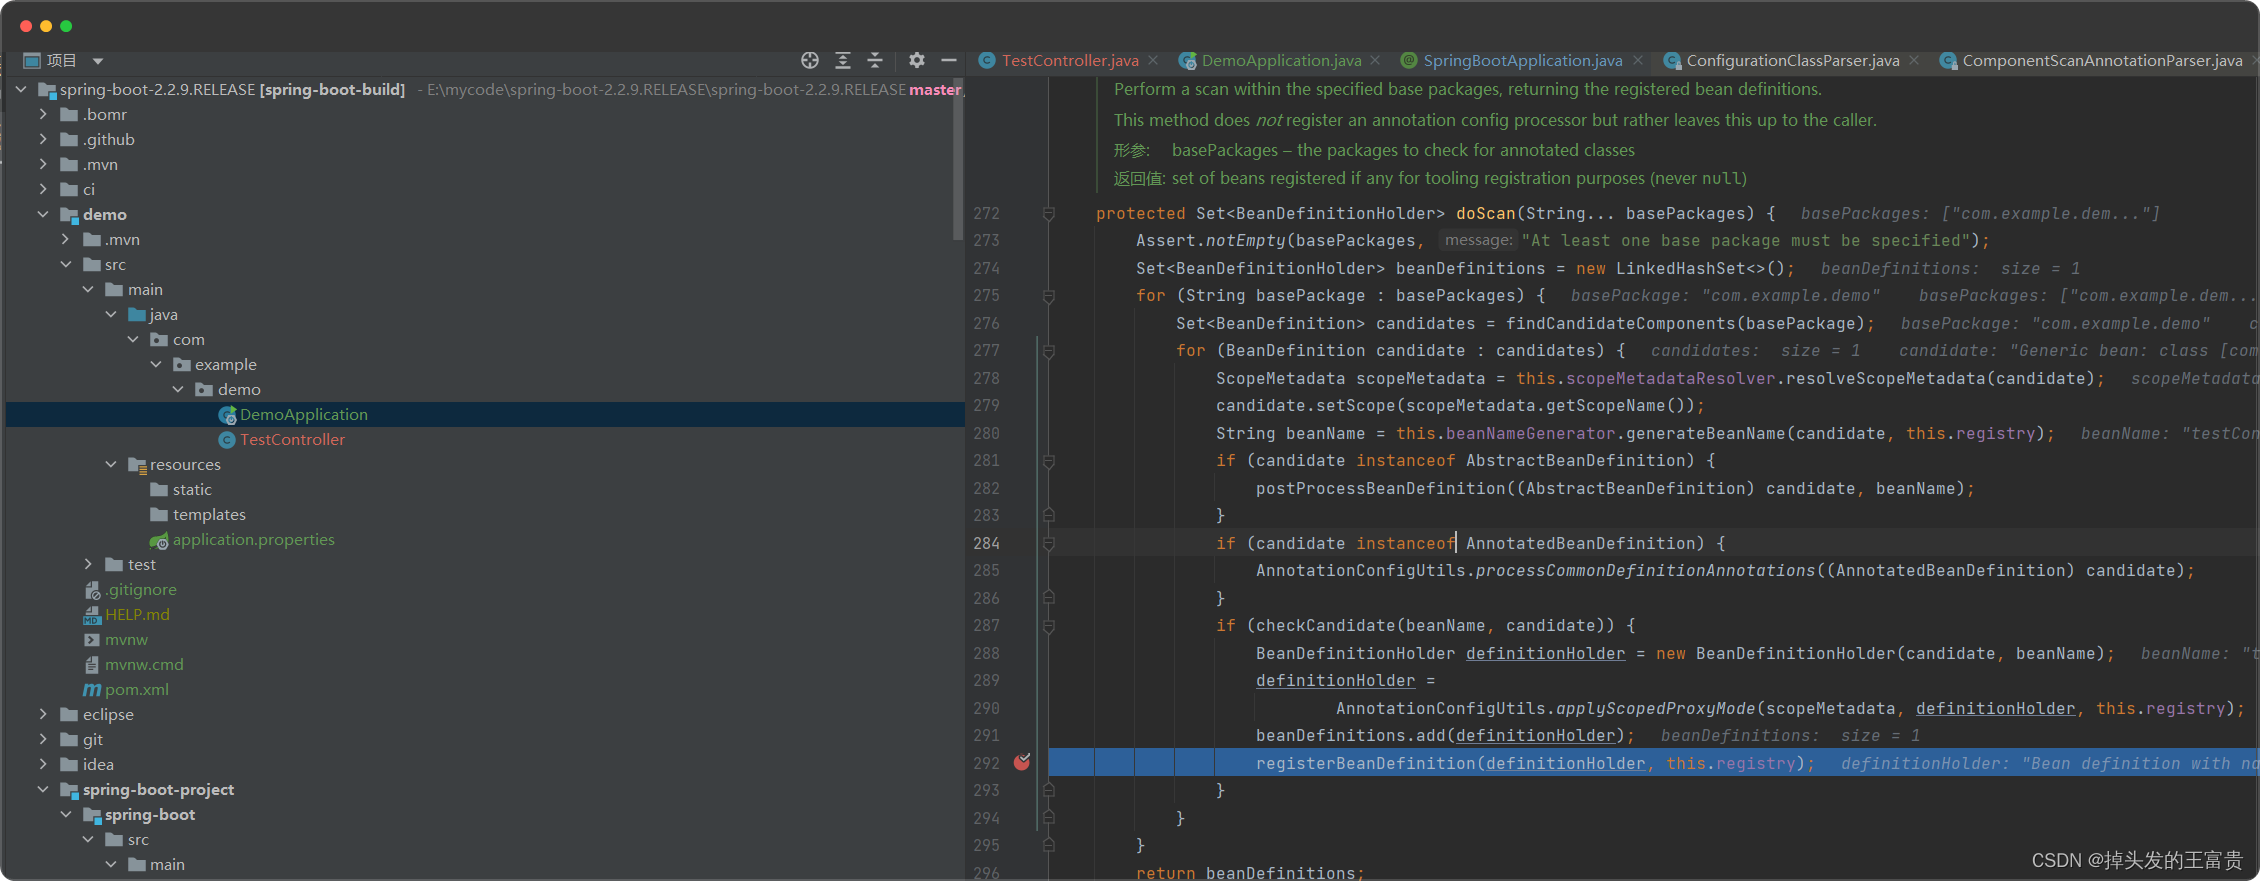Expand the .bomr folder
2260x881 pixels.
coord(43,115)
